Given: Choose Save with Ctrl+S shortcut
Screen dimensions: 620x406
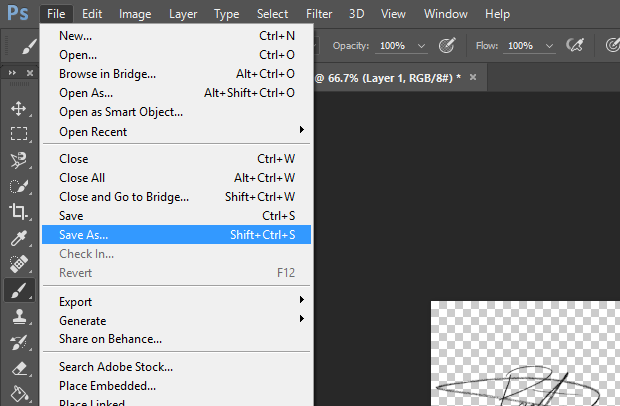Looking at the screenshot, I should 176,216.
